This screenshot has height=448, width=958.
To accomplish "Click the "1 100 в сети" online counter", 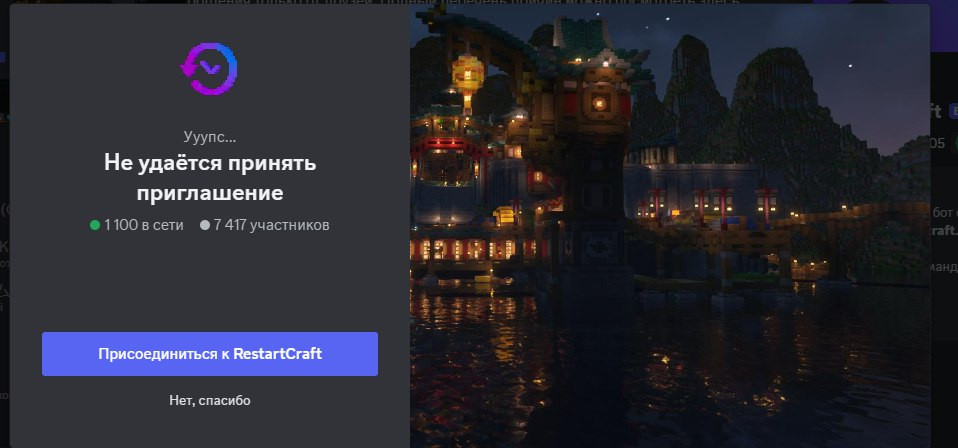I will 144,225.
